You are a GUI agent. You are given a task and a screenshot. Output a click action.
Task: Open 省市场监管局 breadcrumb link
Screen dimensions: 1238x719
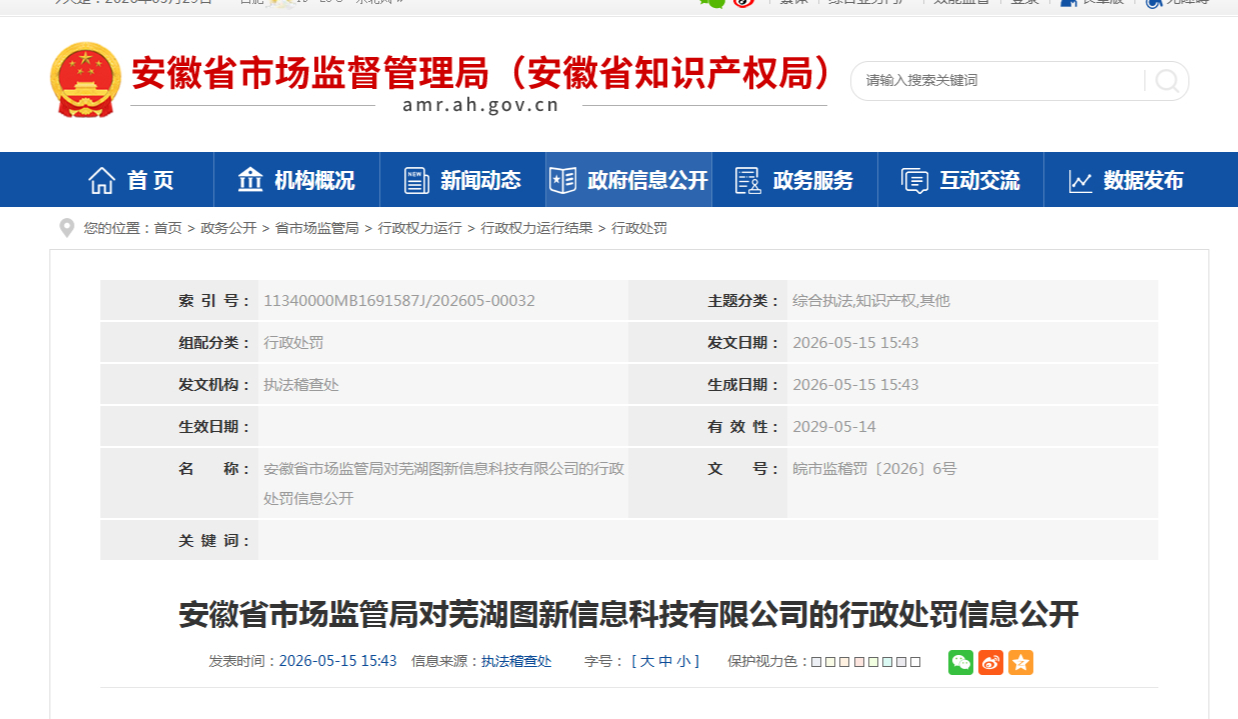(317, 228)
